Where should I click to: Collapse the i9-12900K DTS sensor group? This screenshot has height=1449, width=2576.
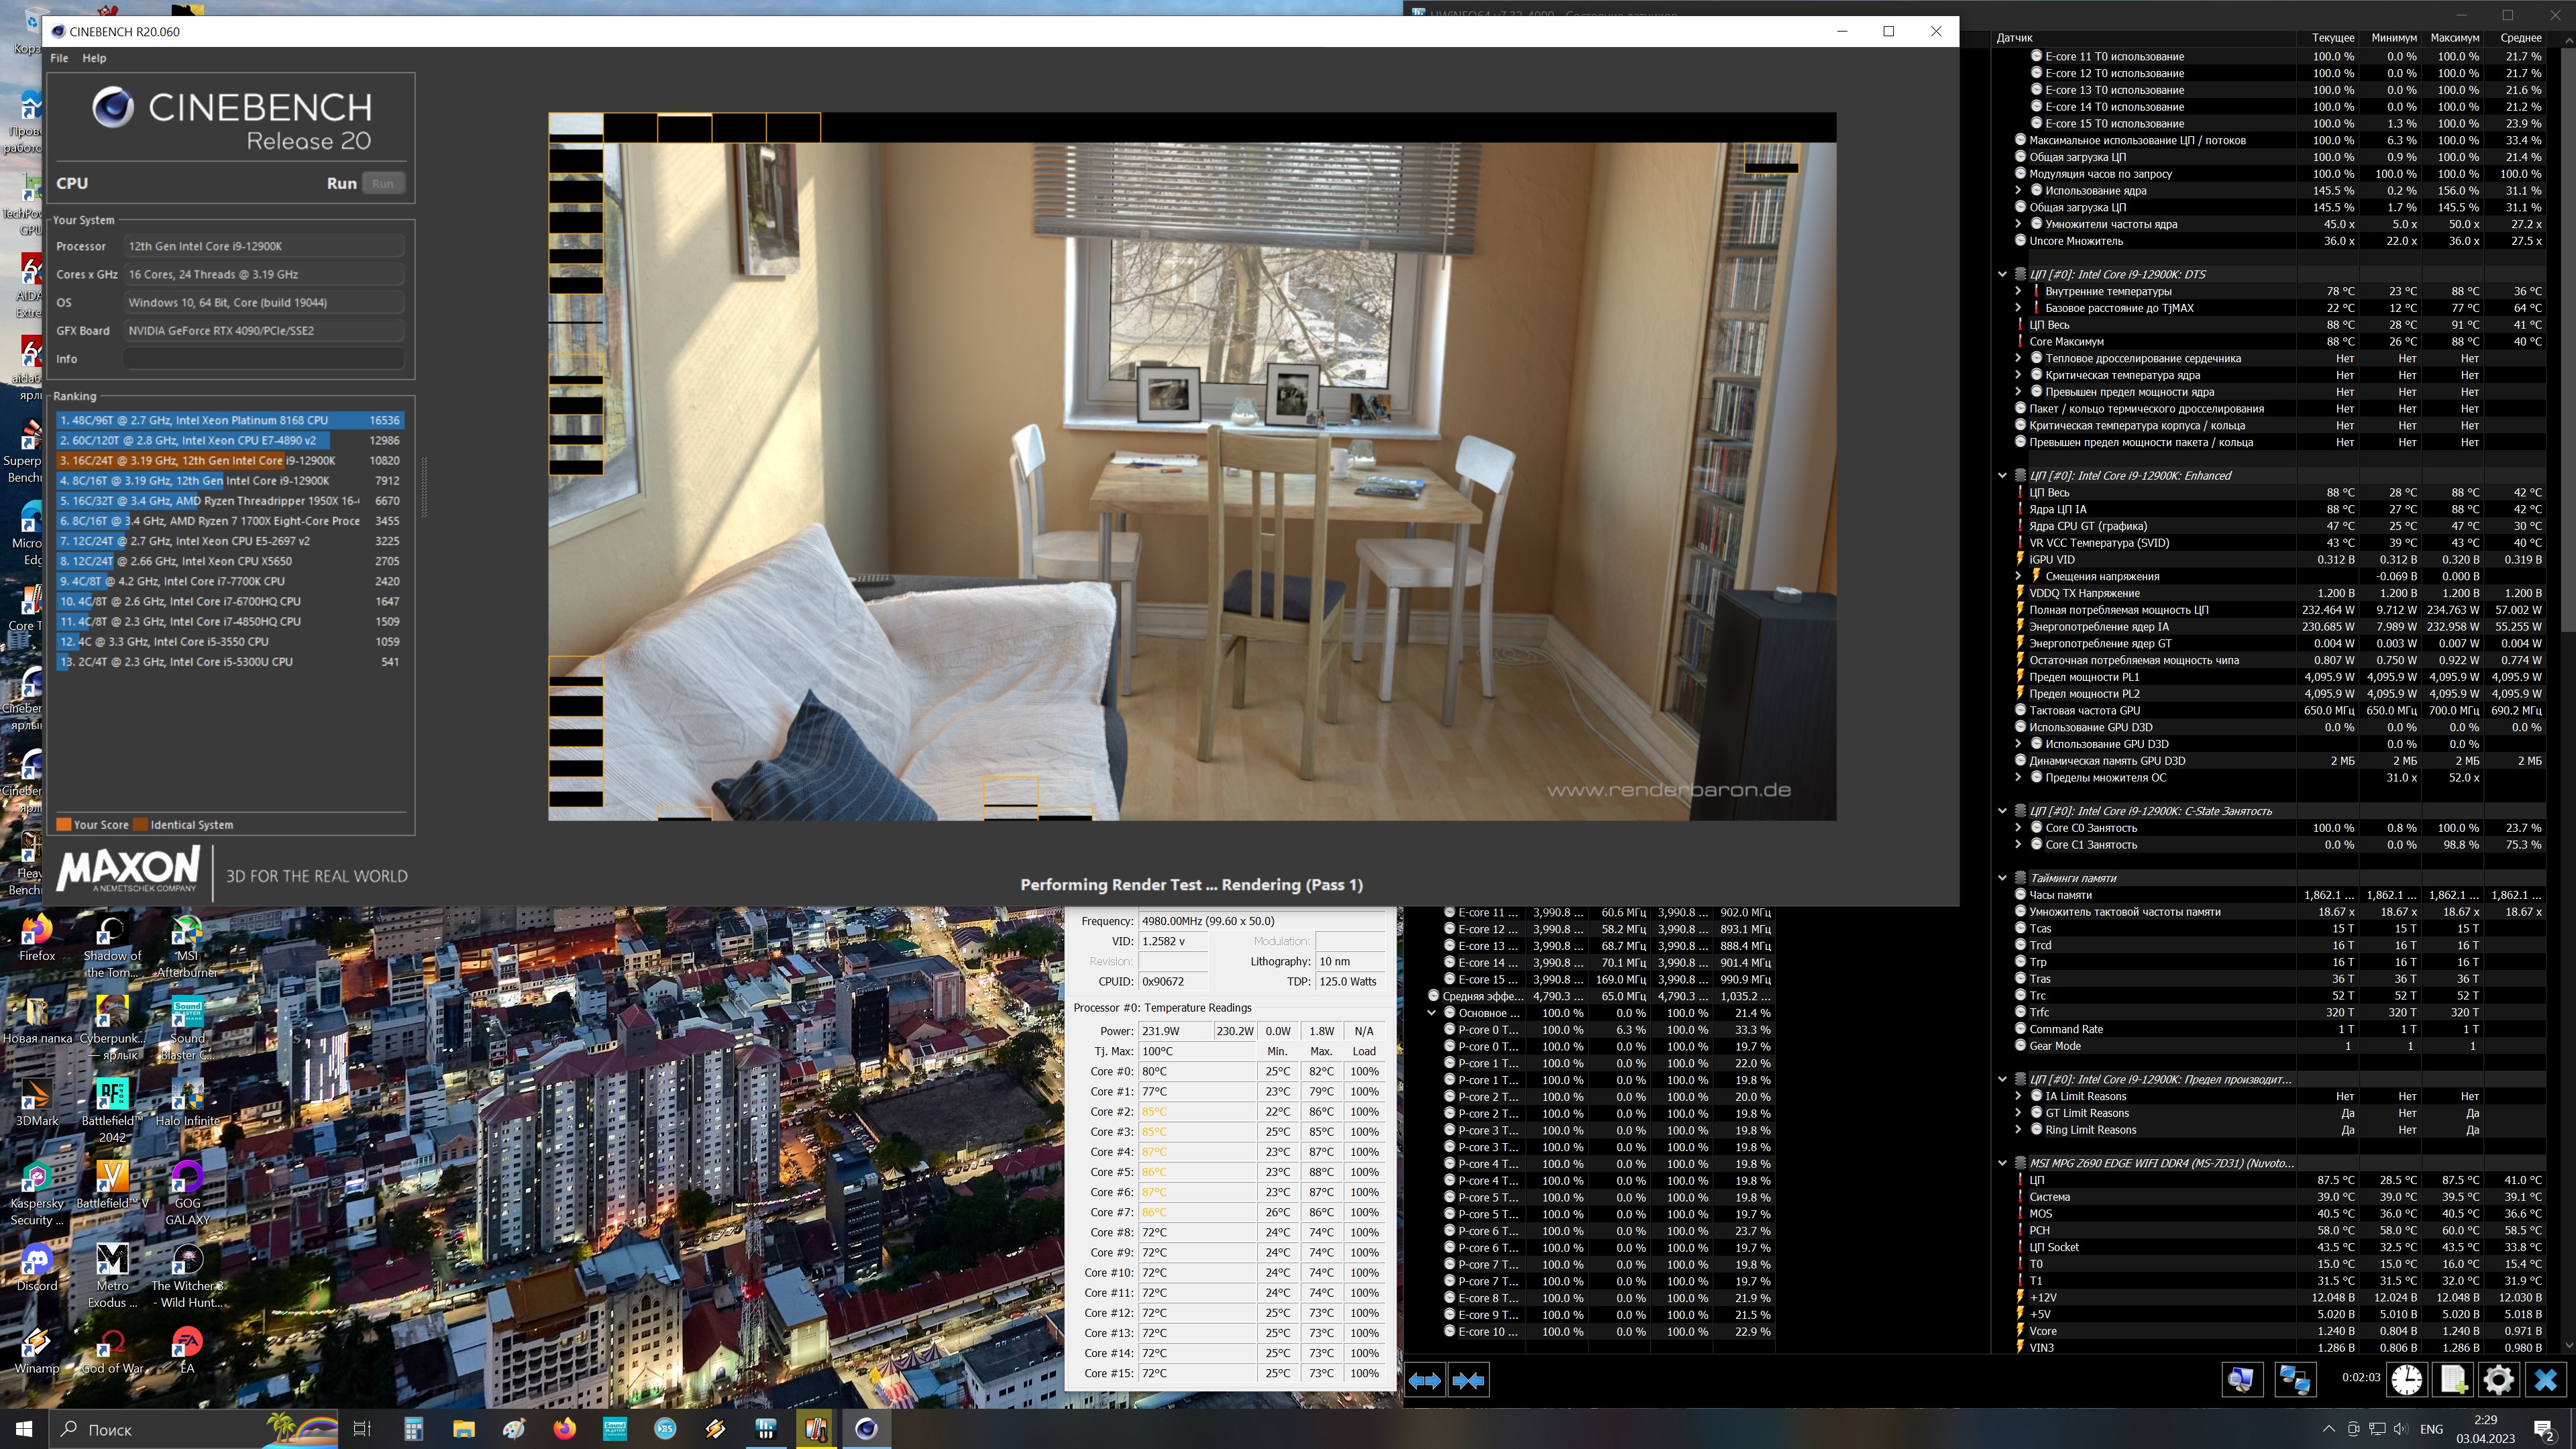2002,274
